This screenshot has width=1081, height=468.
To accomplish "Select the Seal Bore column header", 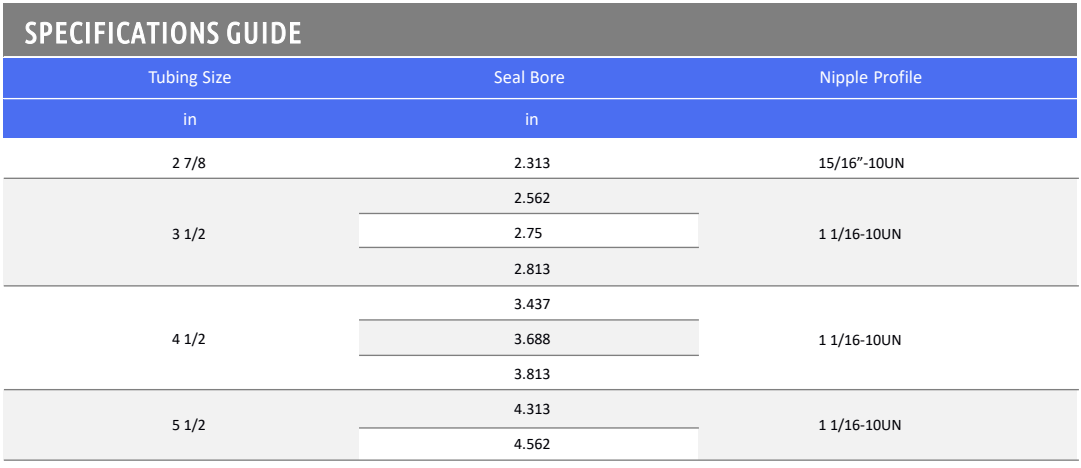I will coord(529,78).
